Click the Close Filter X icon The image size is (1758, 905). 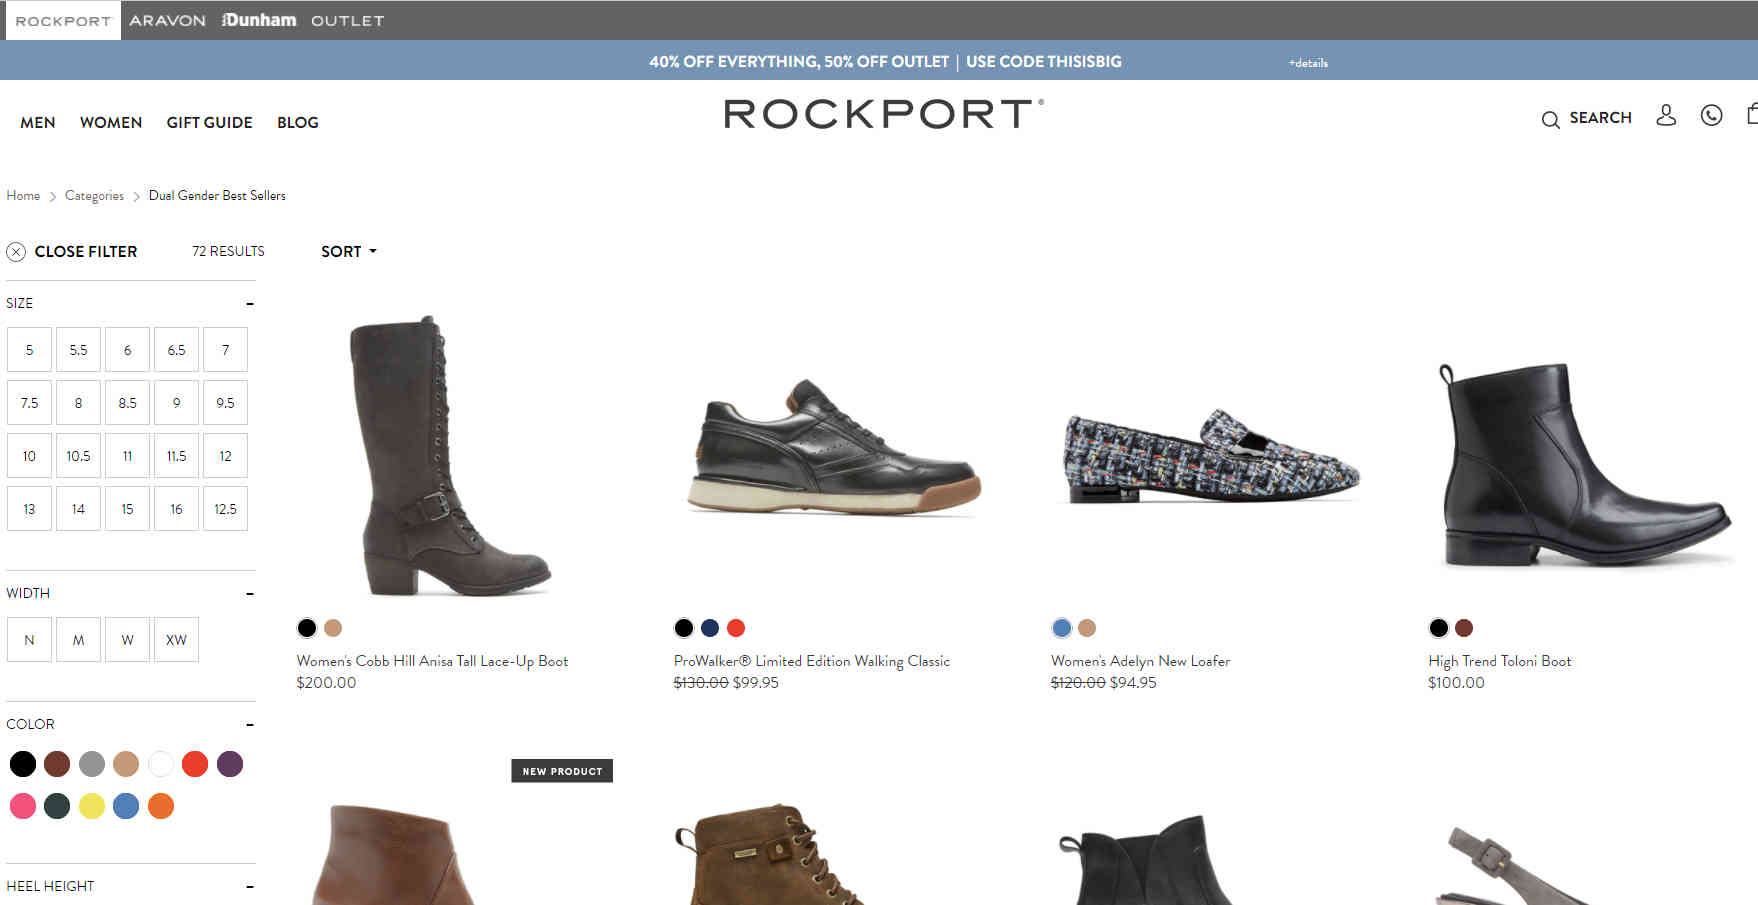point(16,252)
